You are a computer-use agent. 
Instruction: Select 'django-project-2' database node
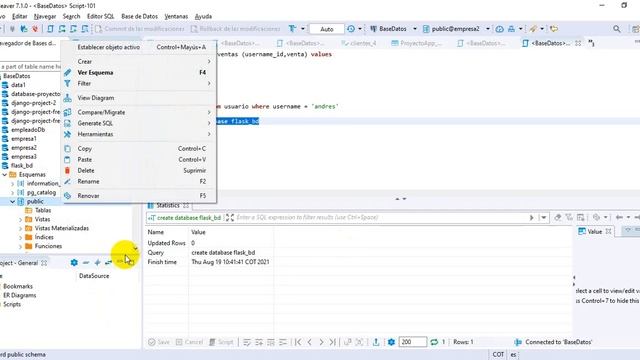[33, 103]
